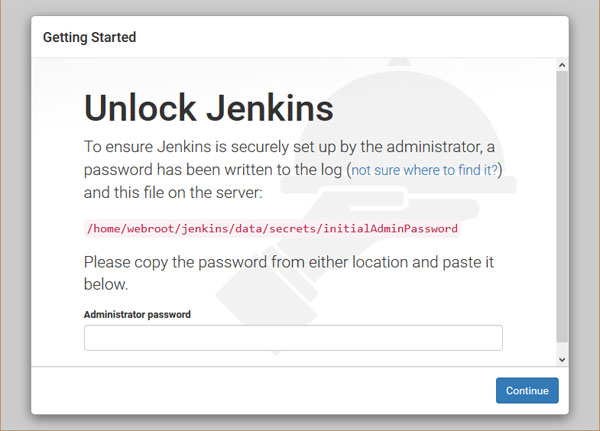Select the initialAdminPassword file path text
Image resolution: width=600 pixels, height=431 pixels.
click(272, 229)
